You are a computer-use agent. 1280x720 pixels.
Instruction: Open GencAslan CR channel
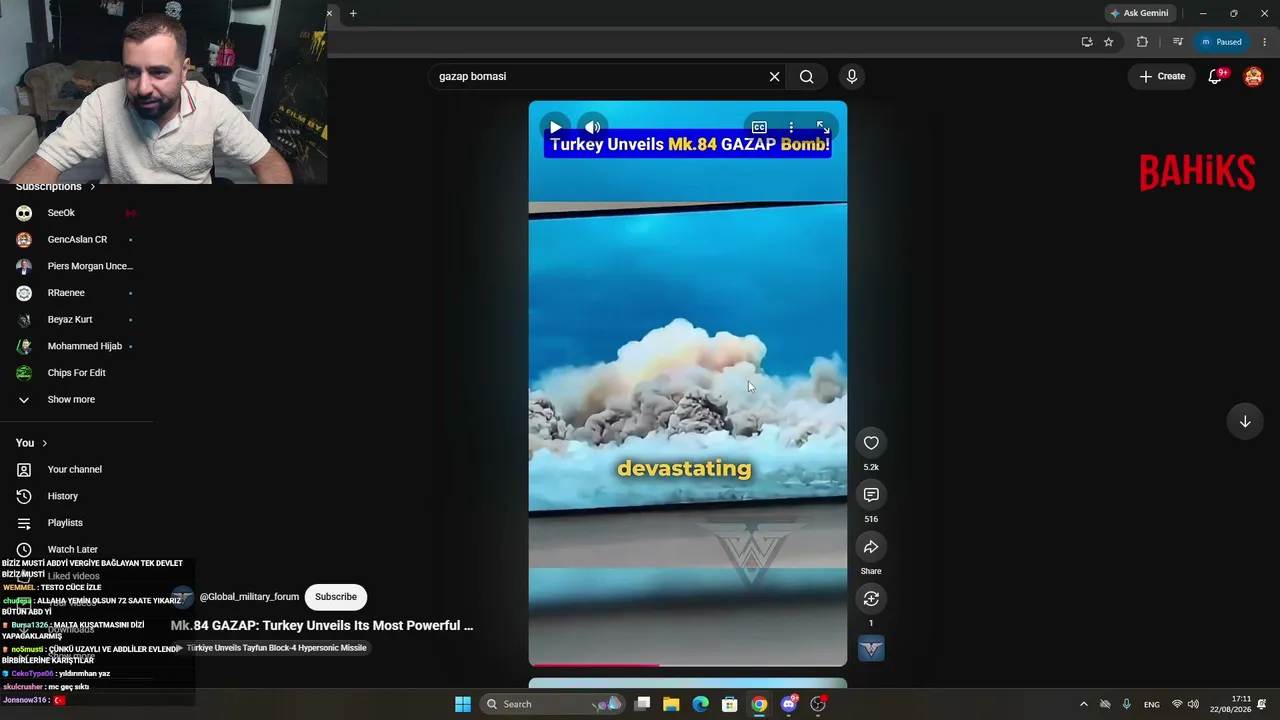click(x=76, y=240)
